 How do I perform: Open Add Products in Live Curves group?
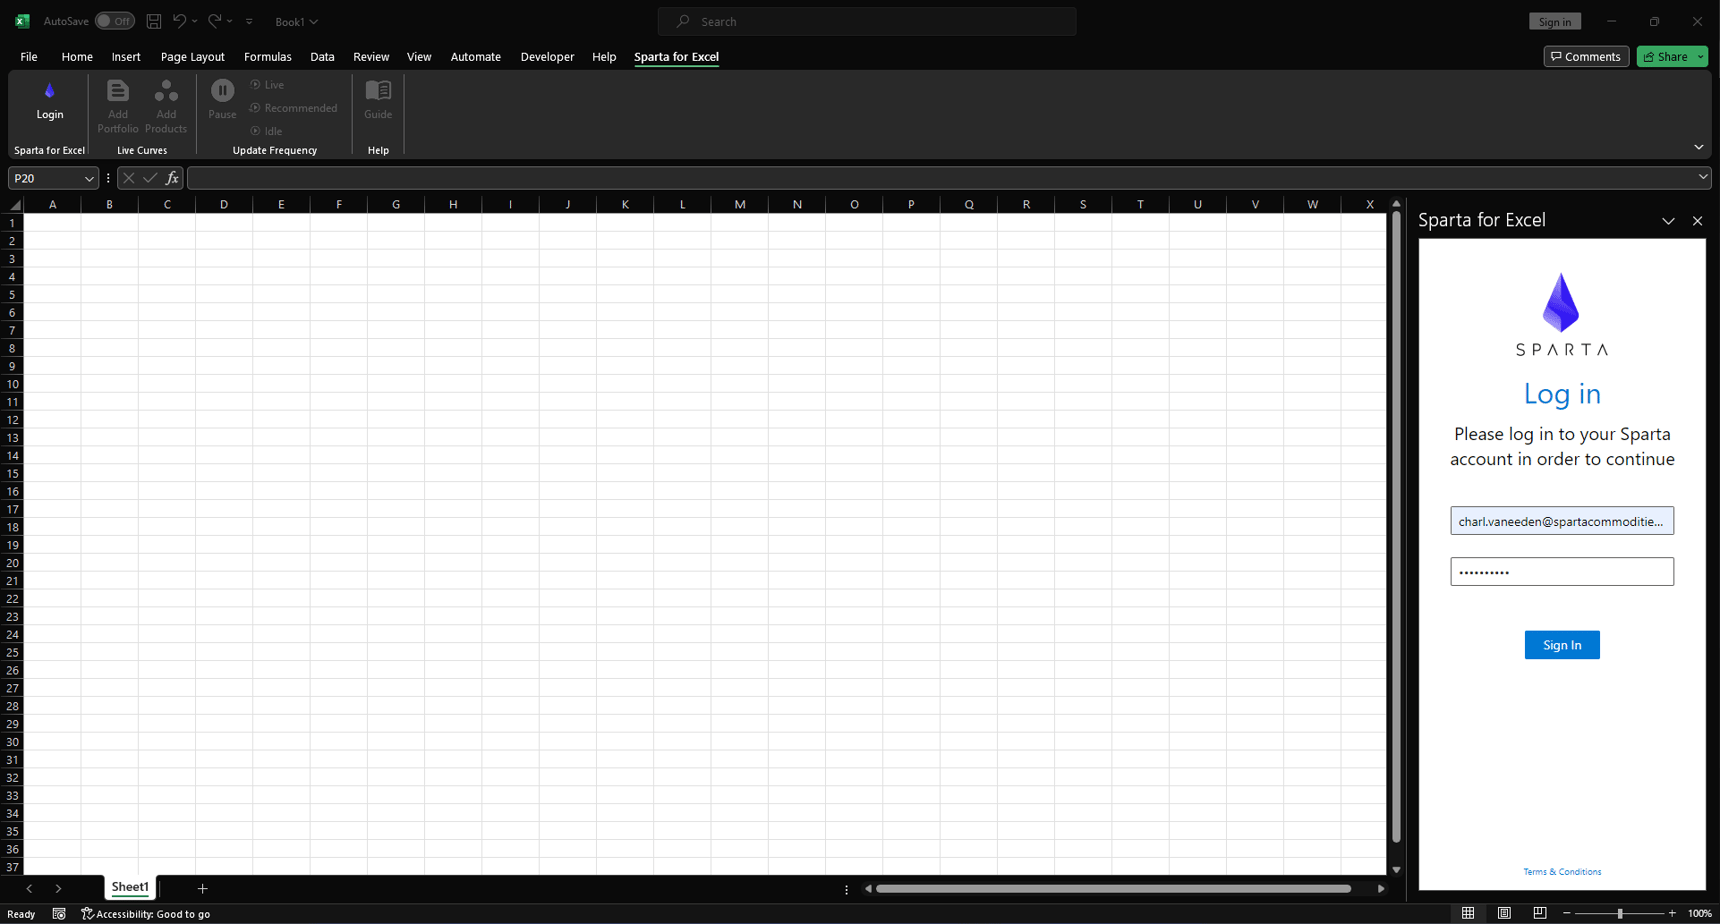point(166,104)
